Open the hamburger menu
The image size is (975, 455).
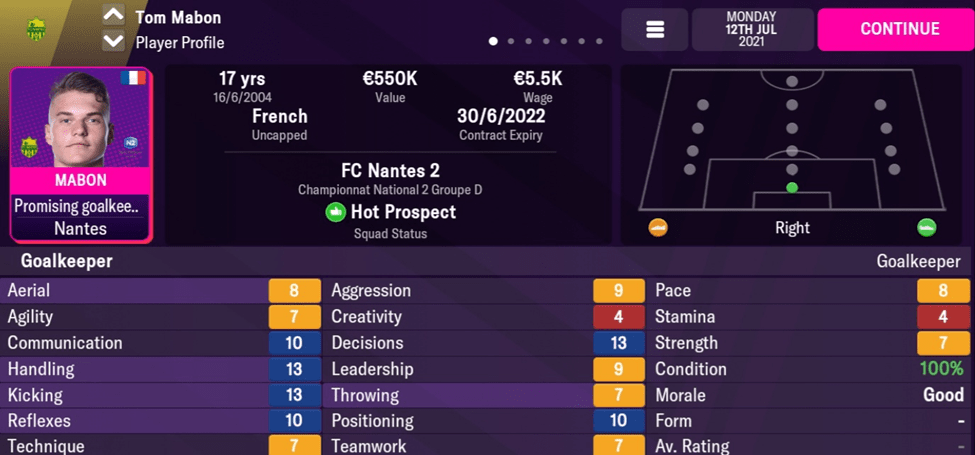655,30
